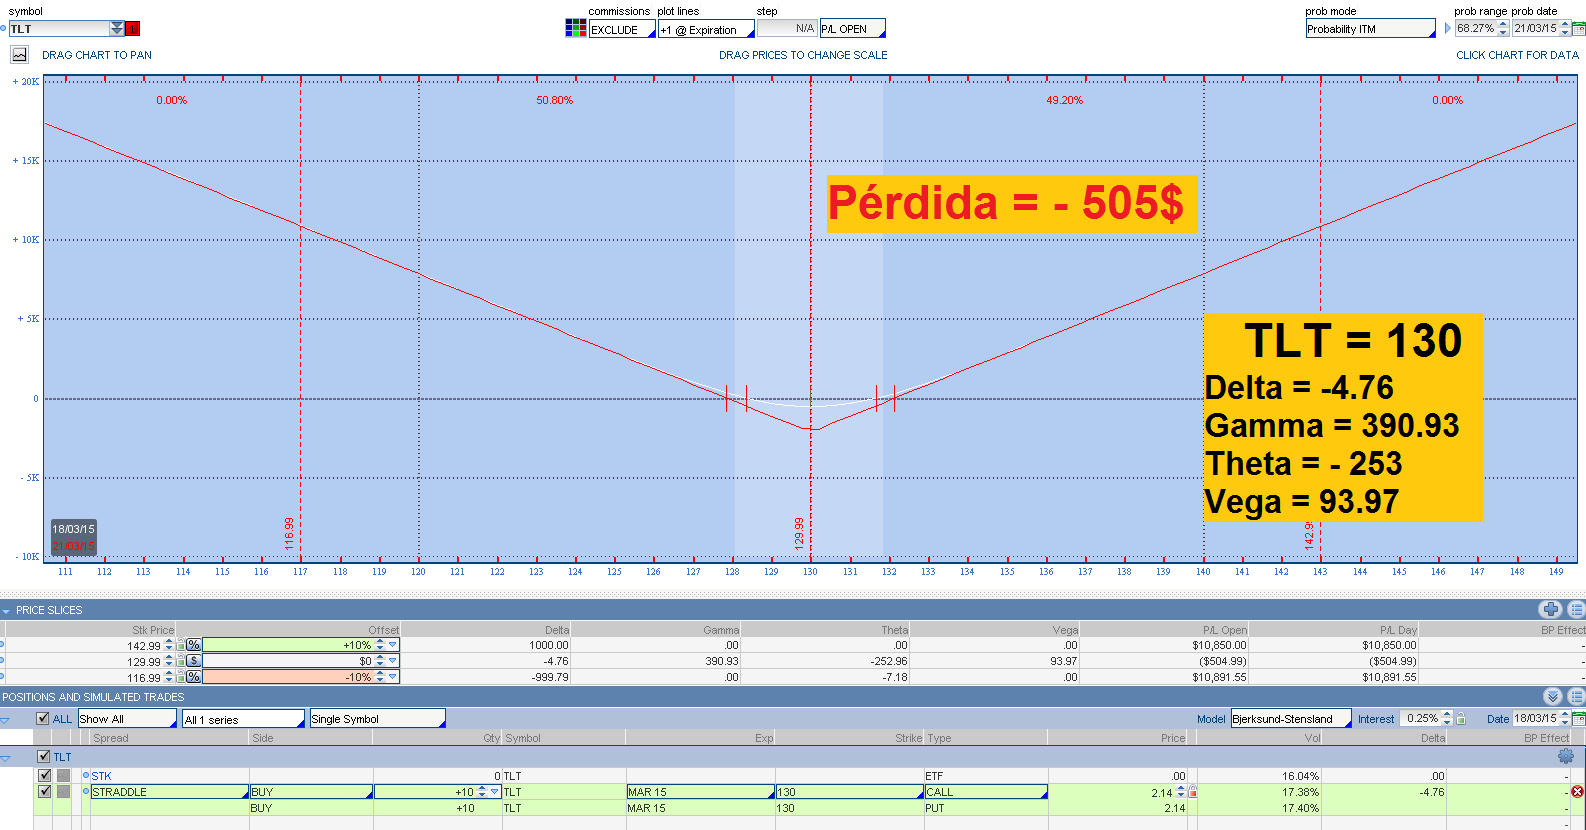The image size is (1586, 830).
Task: Adjust the CALL price 2.14 stepper
Action: (x=1181, y=792)
